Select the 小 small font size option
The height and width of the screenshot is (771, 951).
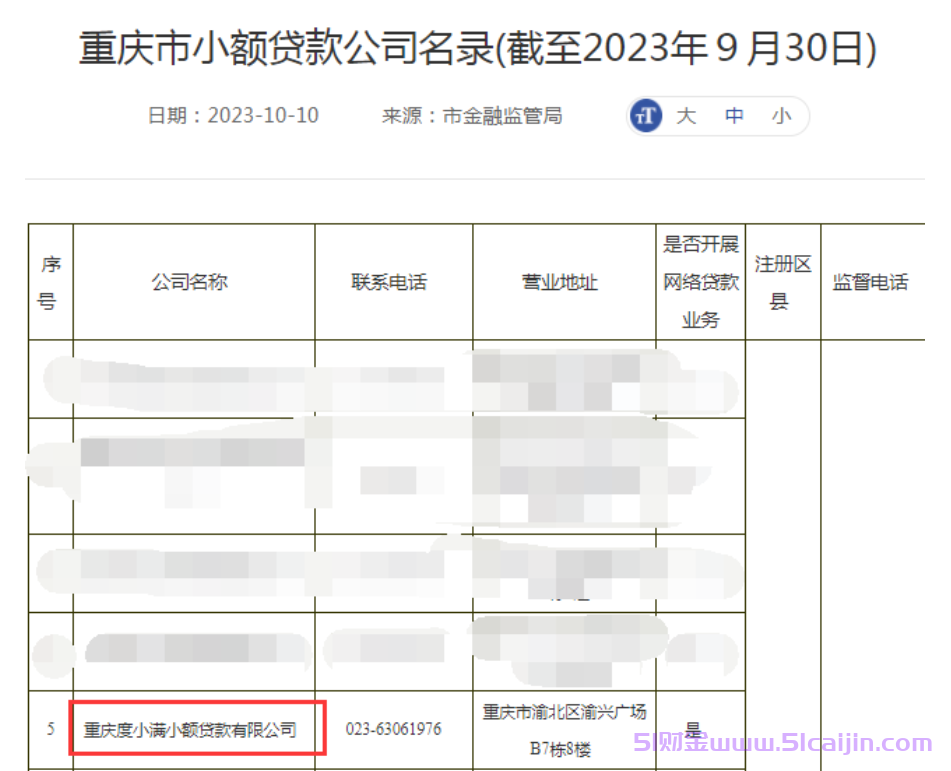(x=781, y=116)
